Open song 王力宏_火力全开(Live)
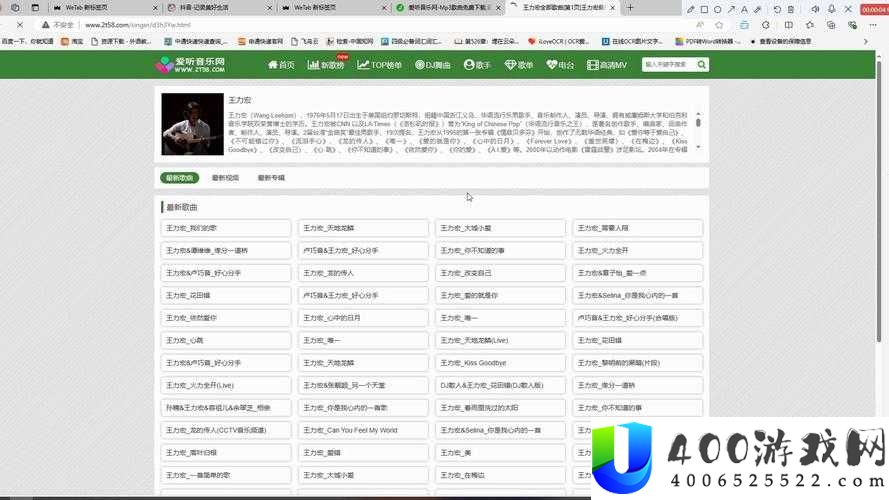889x500 pixels. tap(226, 385)
